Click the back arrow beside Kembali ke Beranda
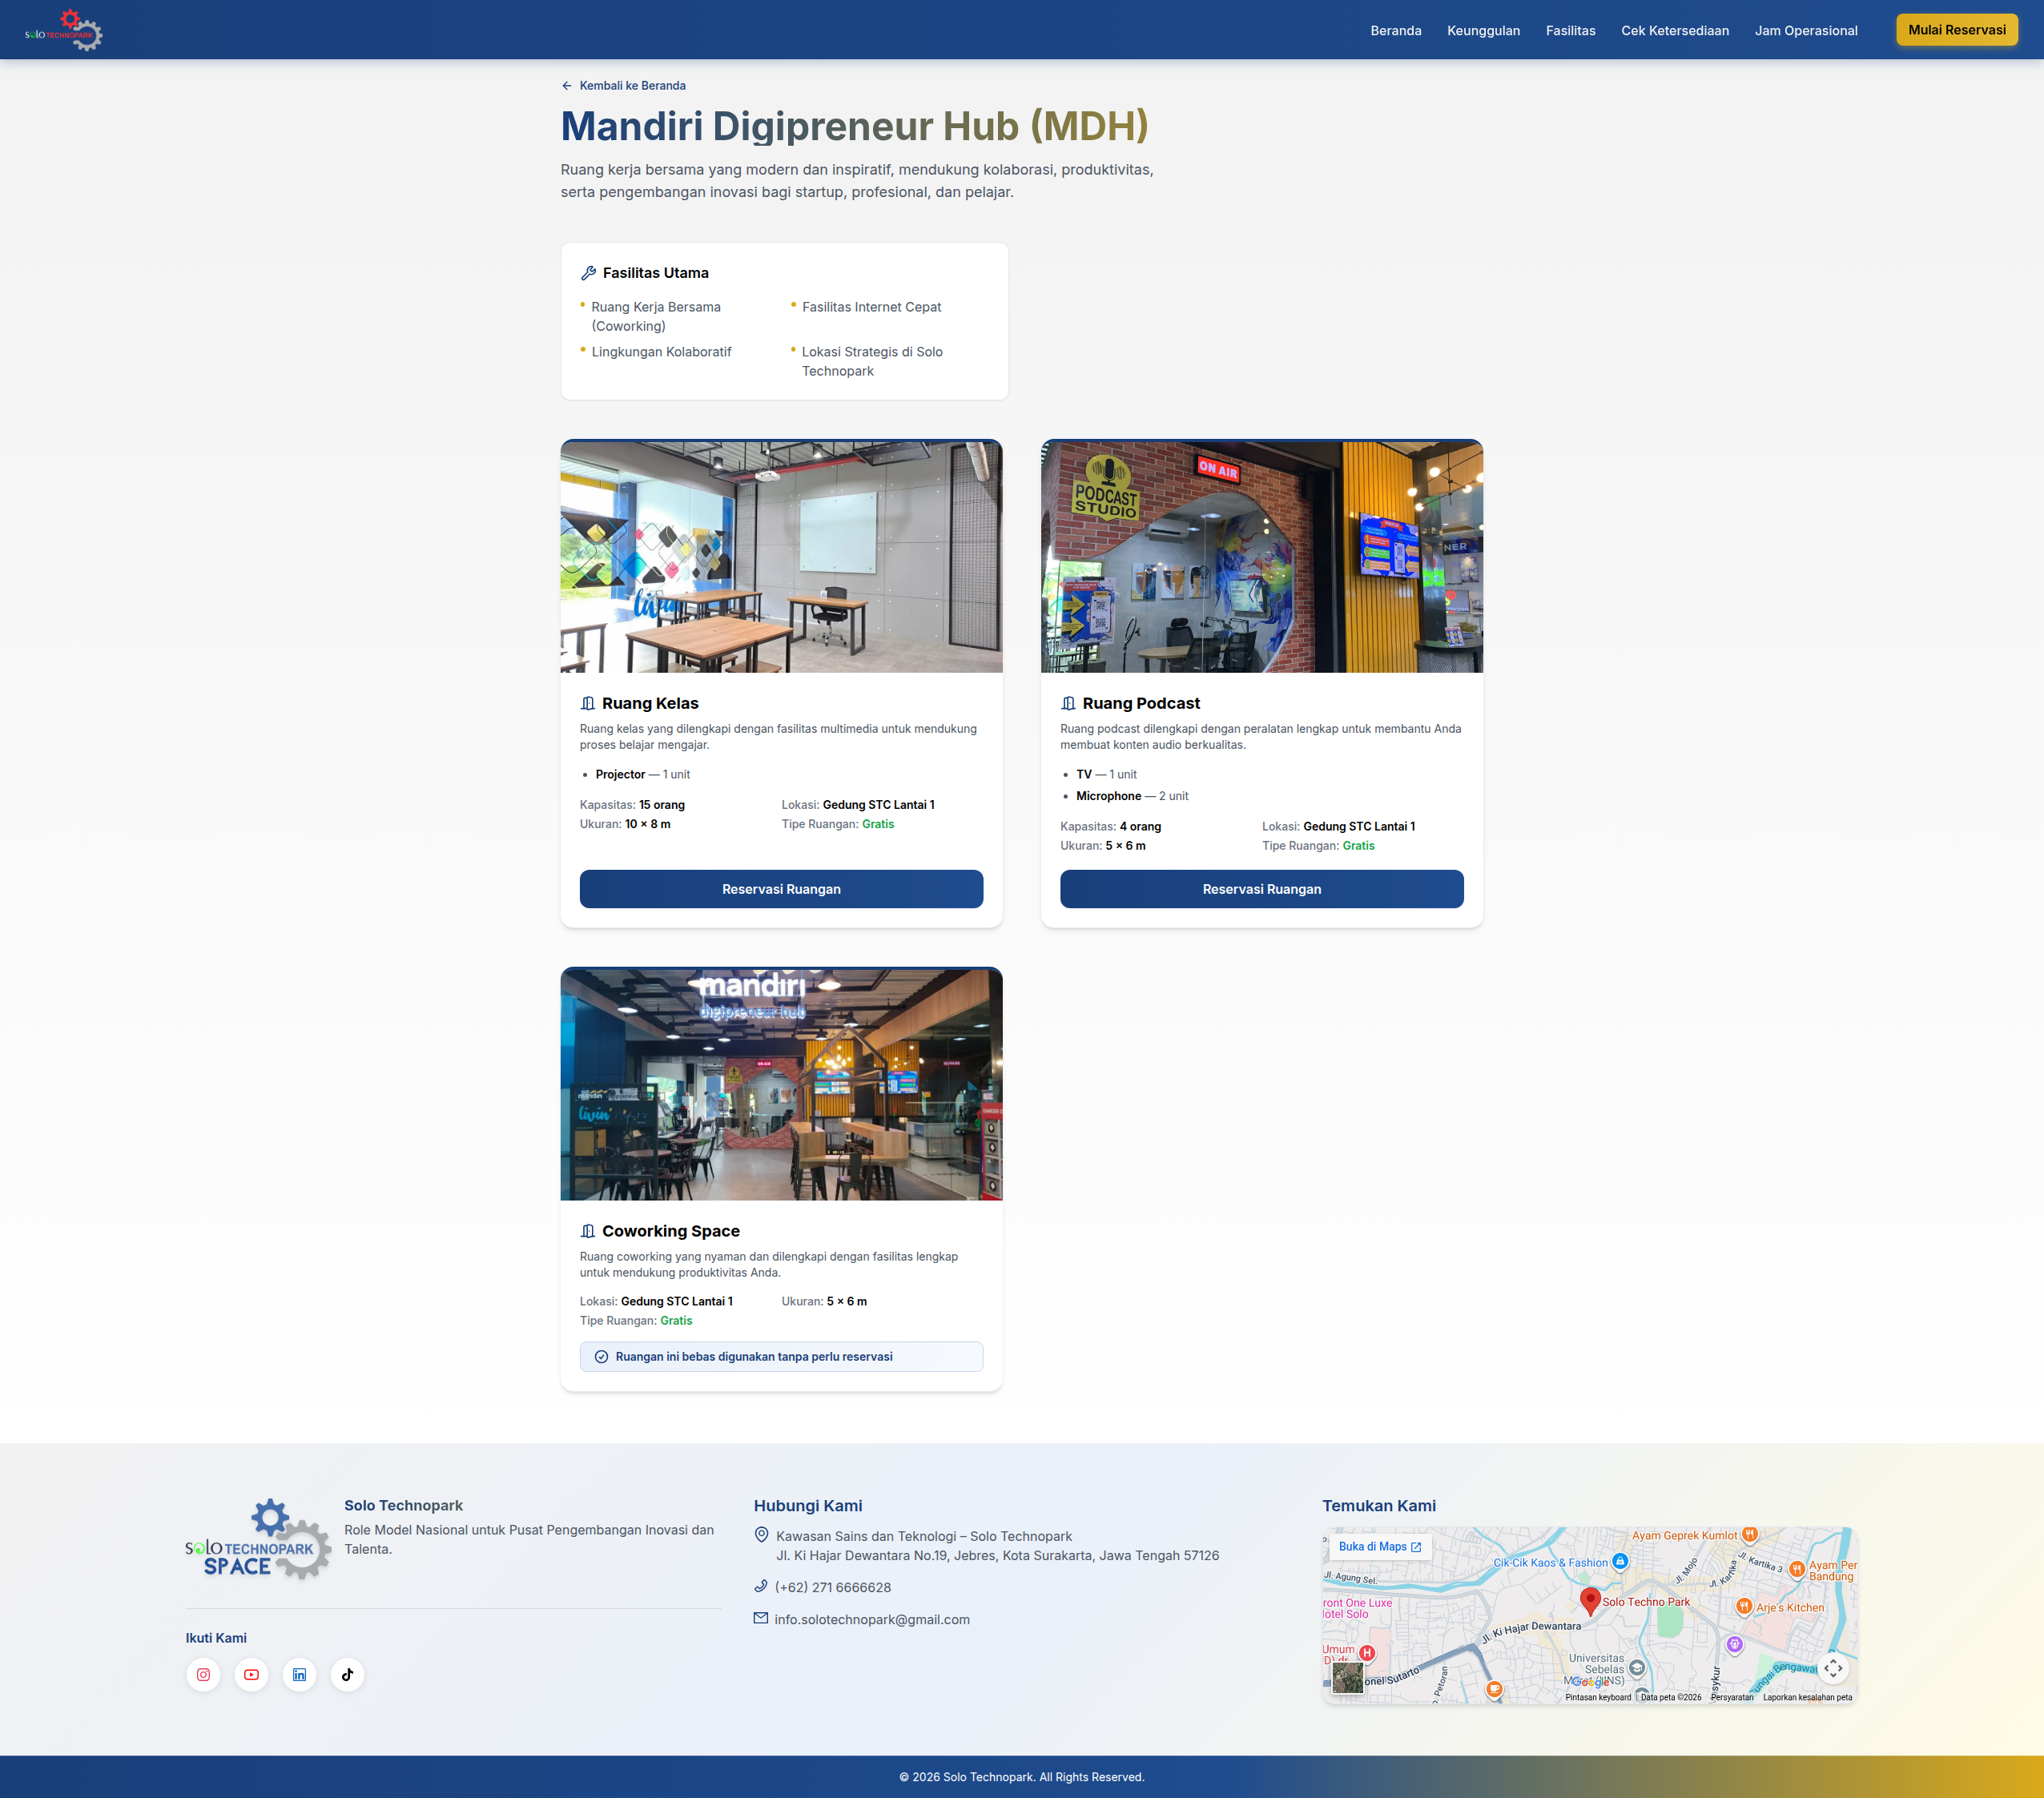The width and height of the screenshot is (2044, 1798). (x=567, y=86)
